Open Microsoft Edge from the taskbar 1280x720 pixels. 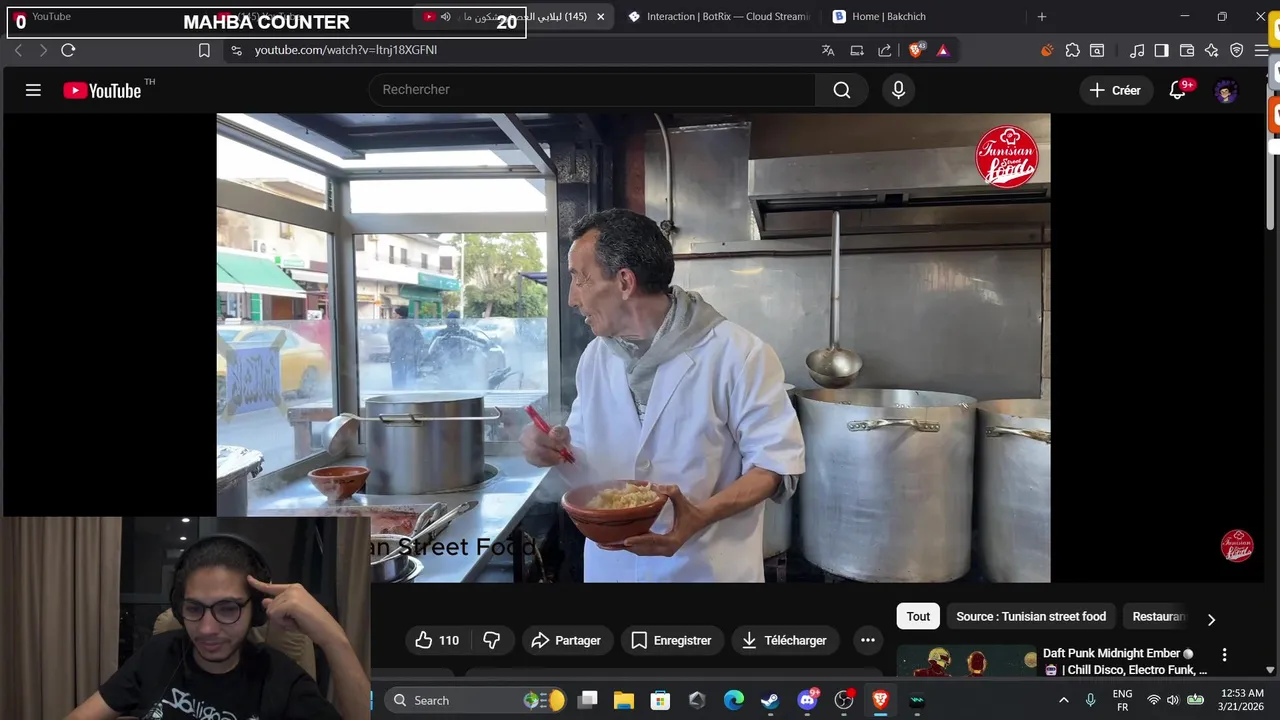(x=734, y=700)
